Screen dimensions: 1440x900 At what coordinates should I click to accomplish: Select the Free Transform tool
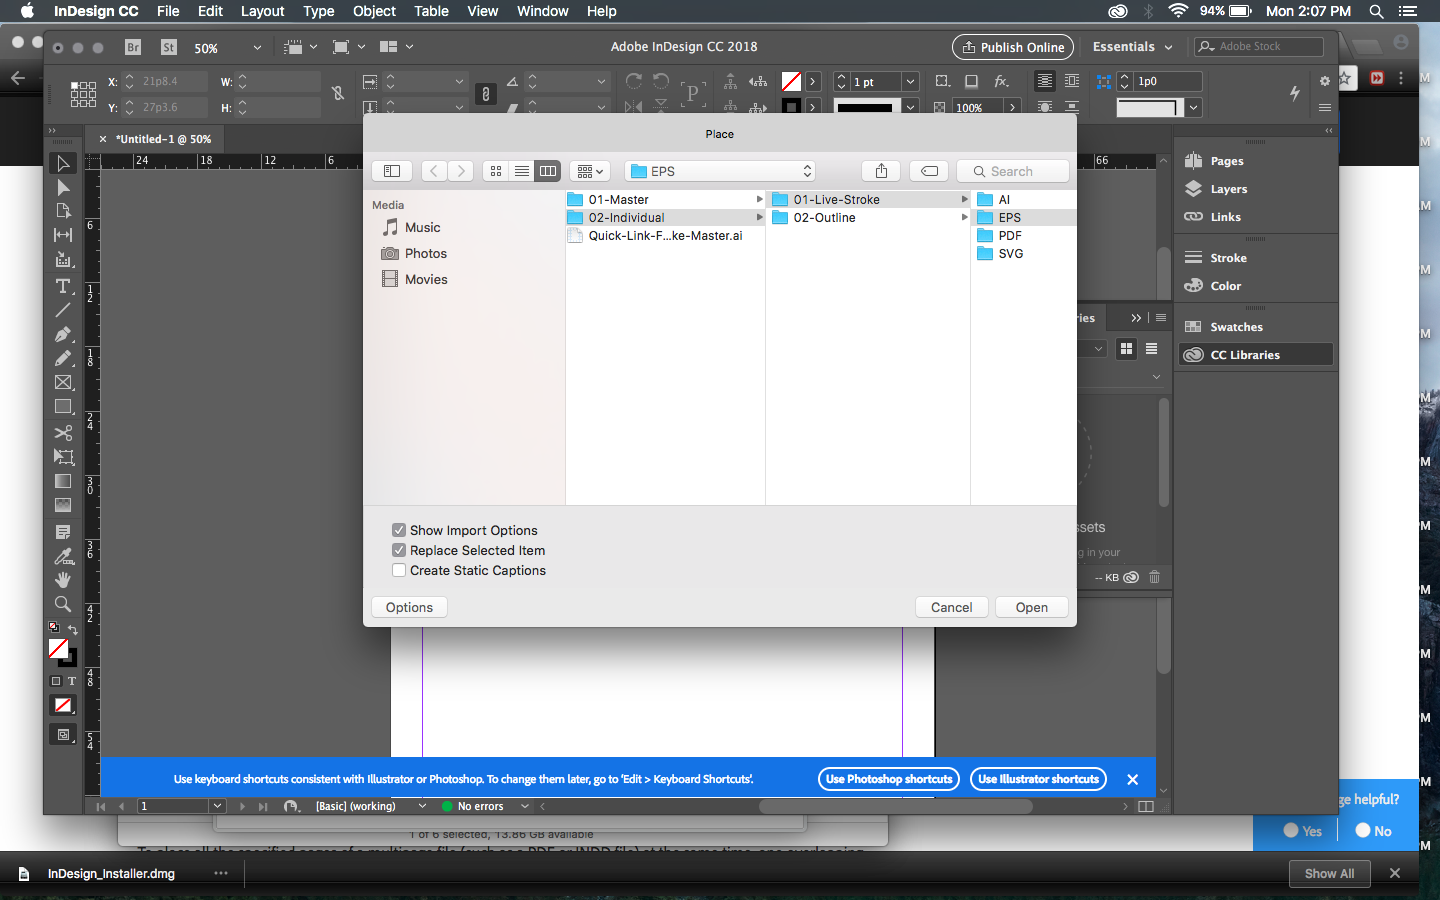(63, 457)
